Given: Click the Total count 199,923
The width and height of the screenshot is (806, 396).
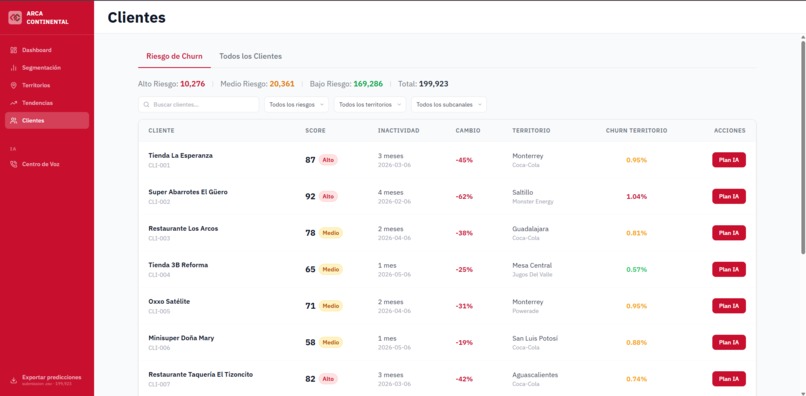Looking at the screenshot, I should [x=434, y=84].
